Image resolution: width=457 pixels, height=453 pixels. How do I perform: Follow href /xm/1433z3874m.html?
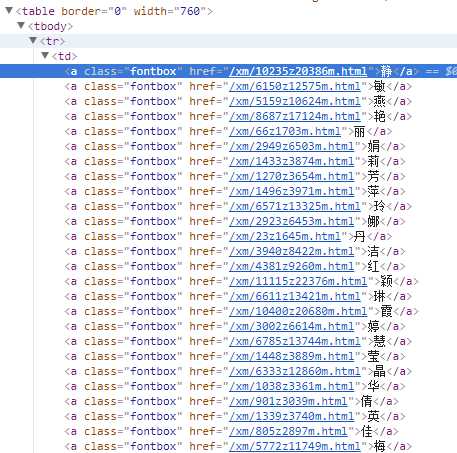pyautogui.click(x=291, y=161)
